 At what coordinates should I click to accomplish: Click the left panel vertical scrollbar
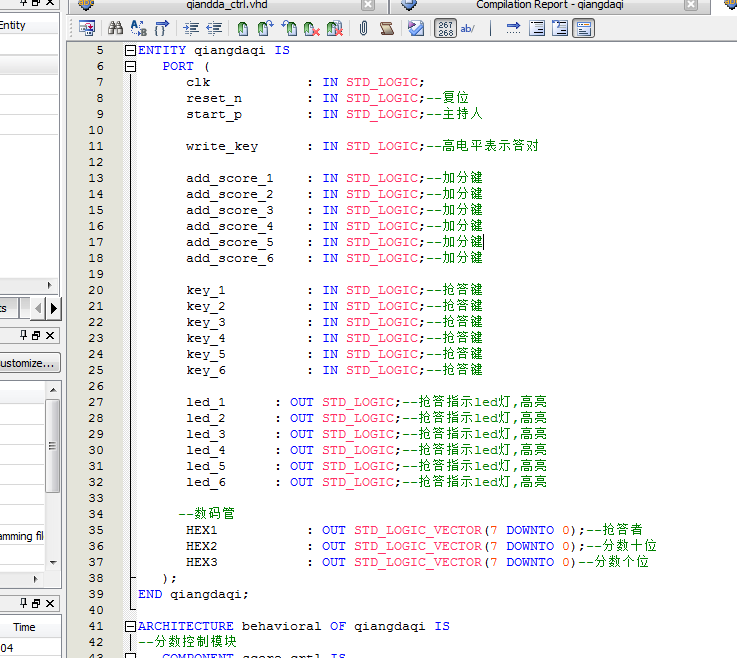[52, 445]
